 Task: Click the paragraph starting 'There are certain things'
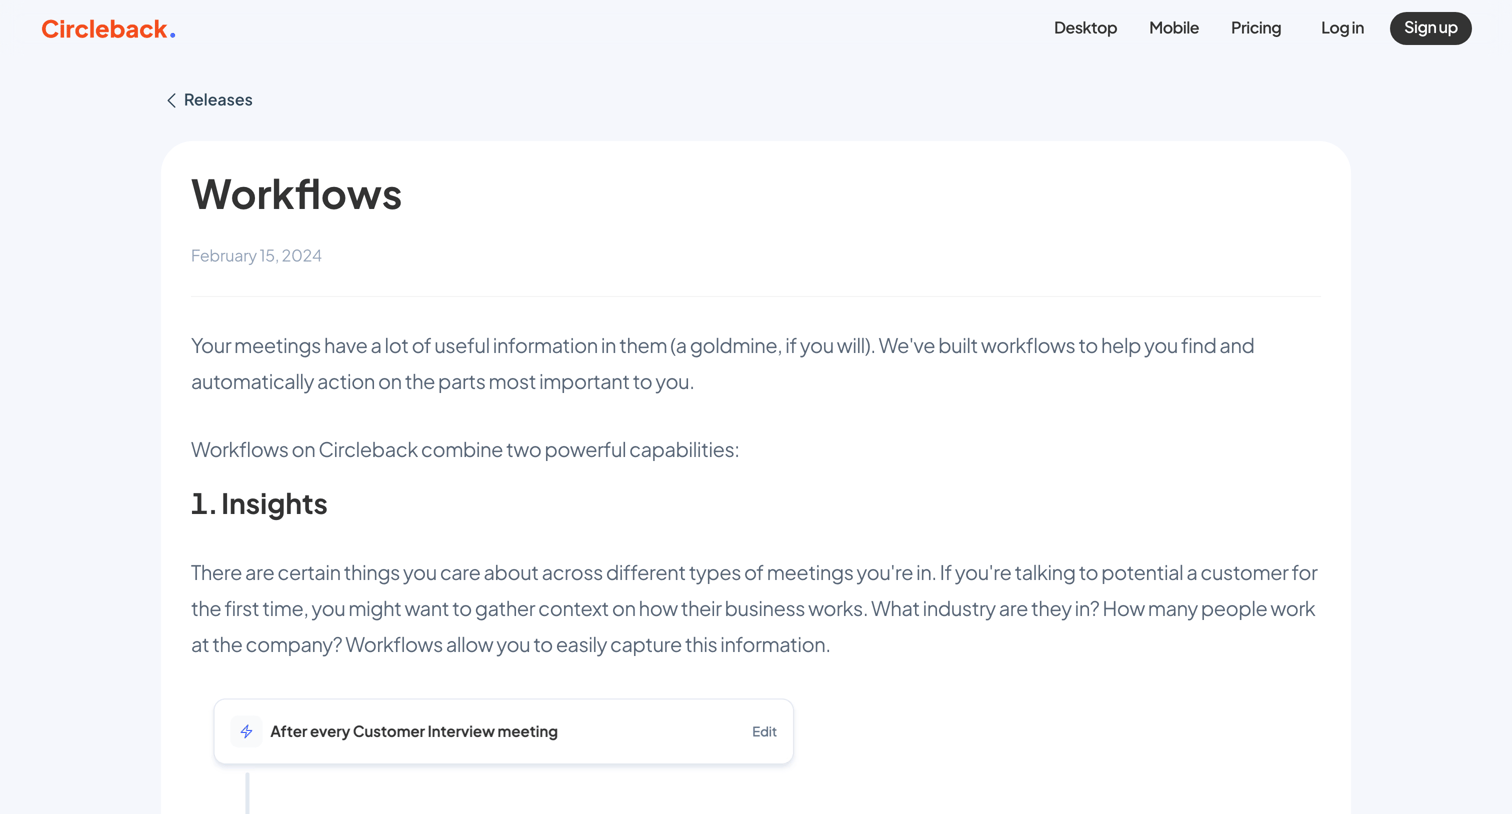tap(755, 609)
